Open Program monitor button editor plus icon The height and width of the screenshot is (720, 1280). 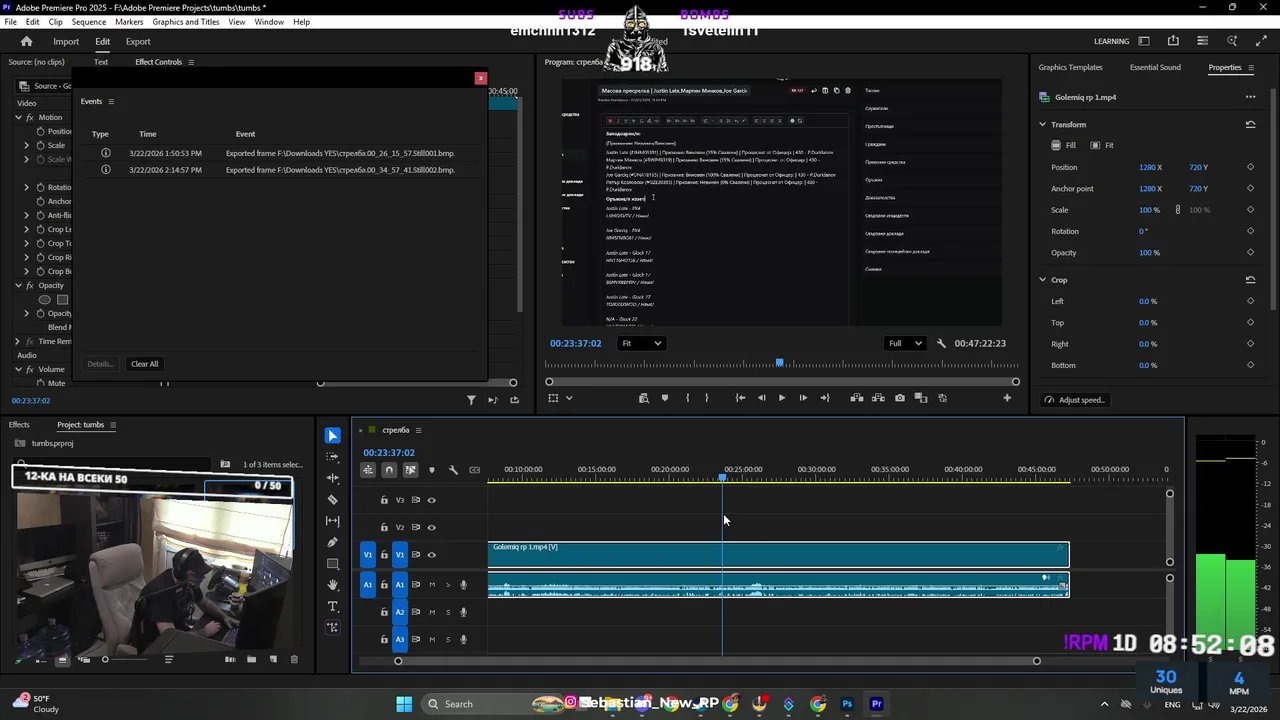tap(1007, 398)
